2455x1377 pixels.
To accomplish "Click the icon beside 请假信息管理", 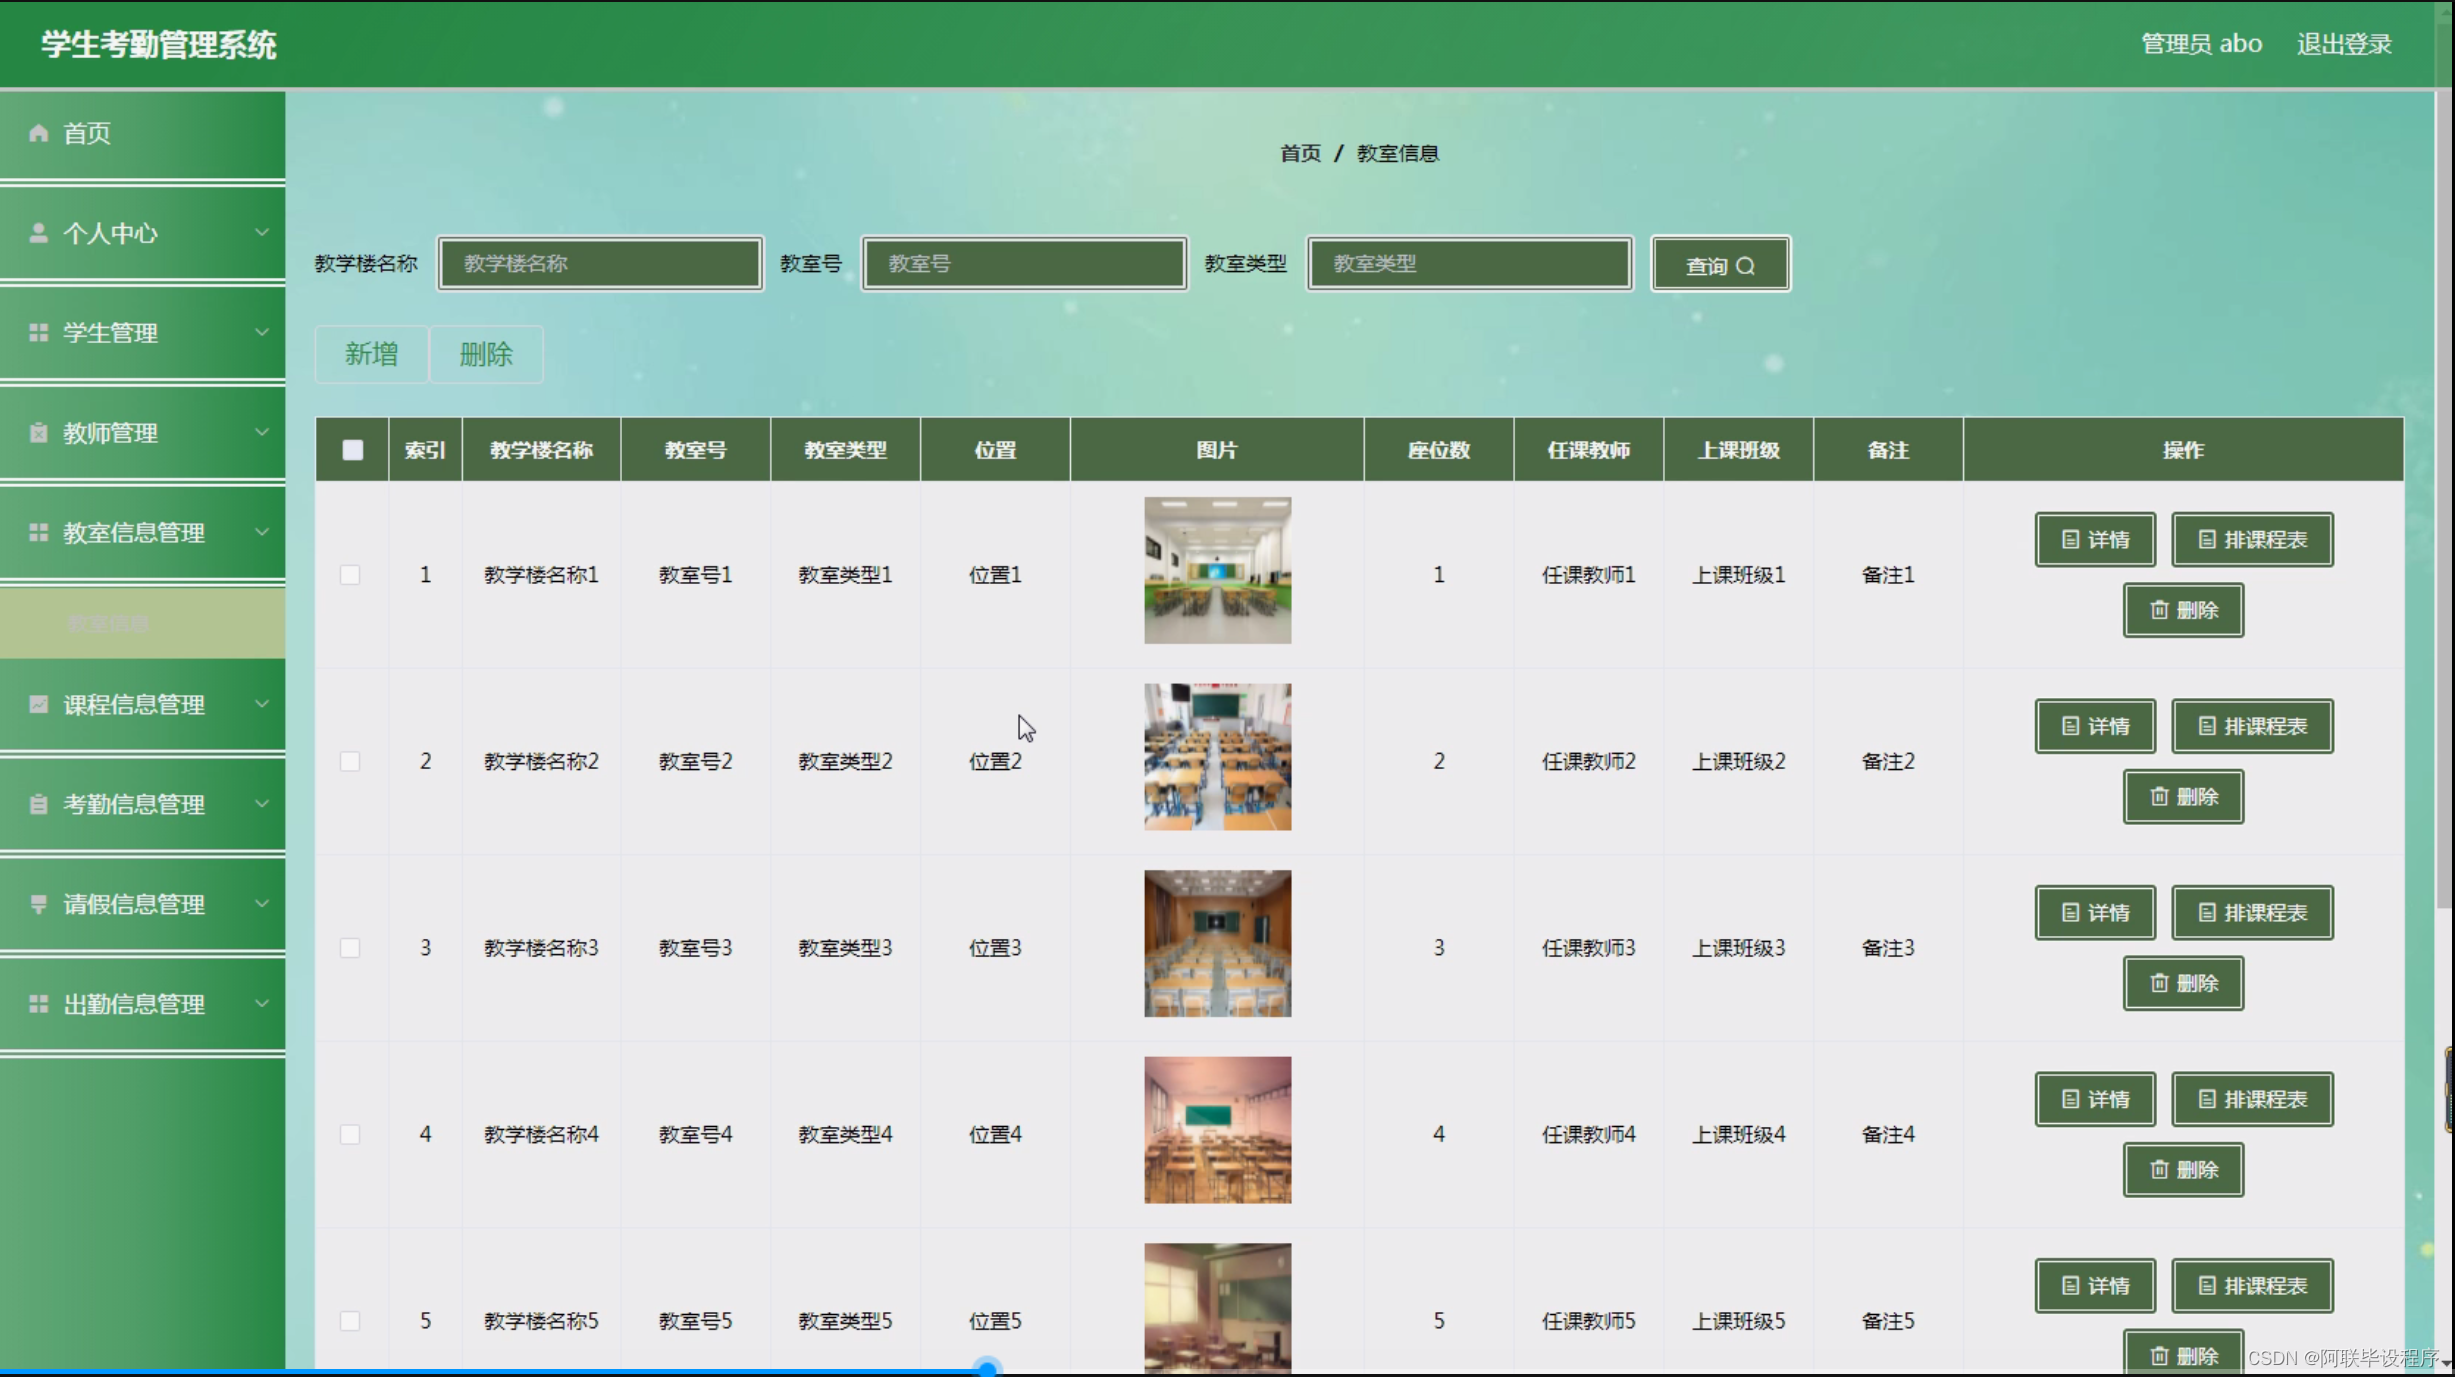I will [38, 904].
